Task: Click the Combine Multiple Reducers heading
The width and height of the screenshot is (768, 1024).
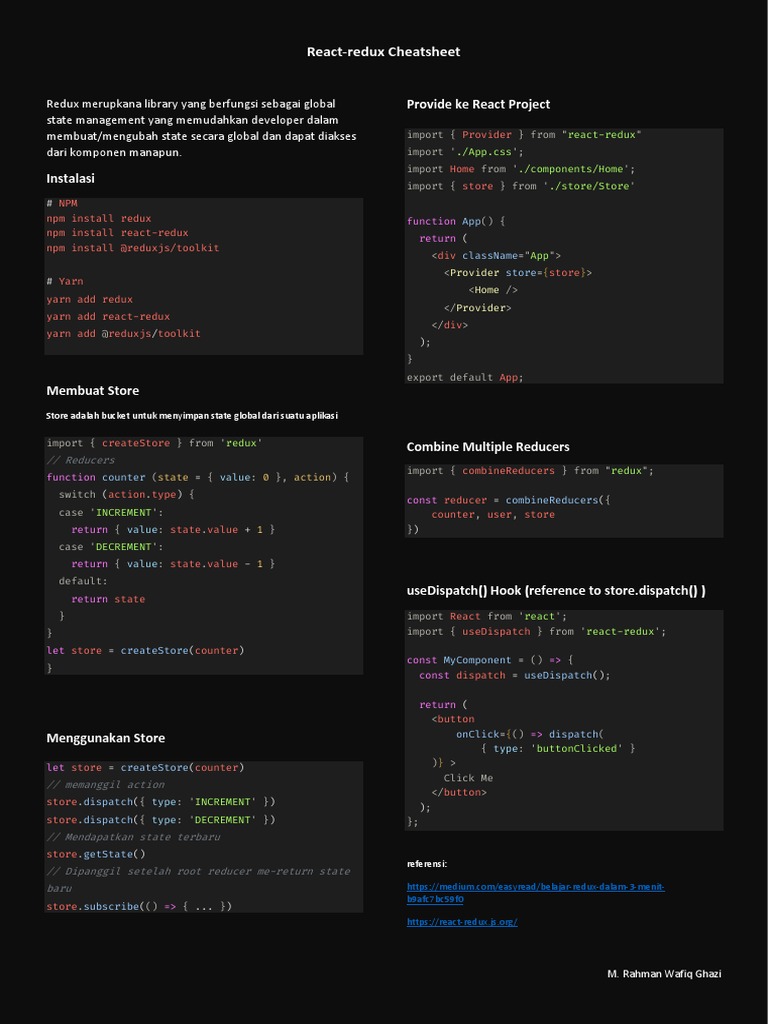Action: click(488, 446)
